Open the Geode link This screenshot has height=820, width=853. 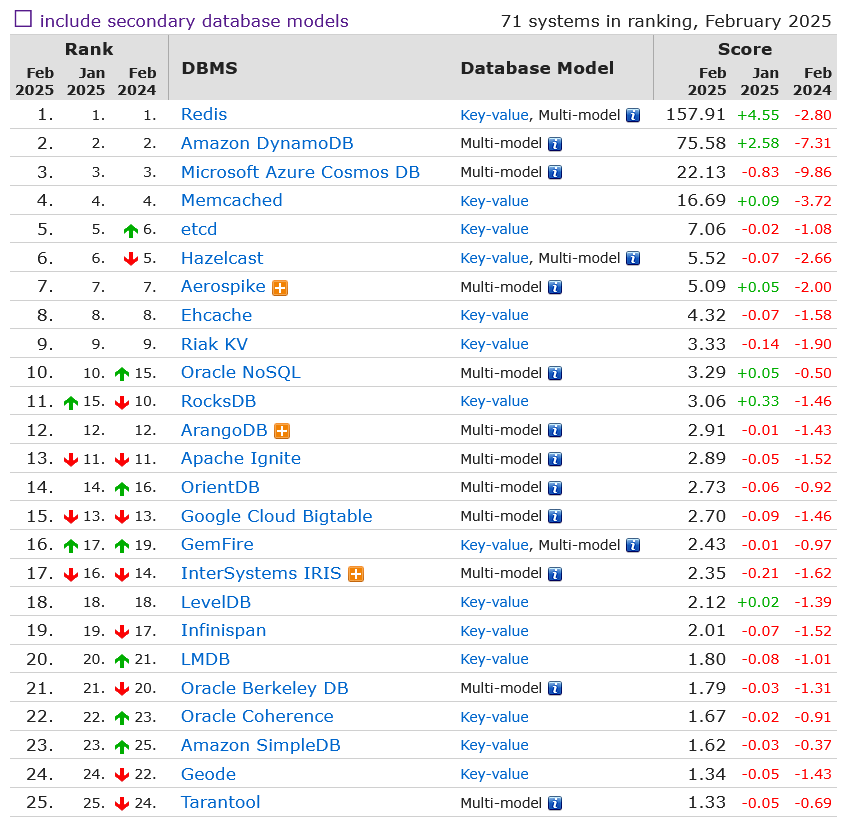(x=208, y=774)
